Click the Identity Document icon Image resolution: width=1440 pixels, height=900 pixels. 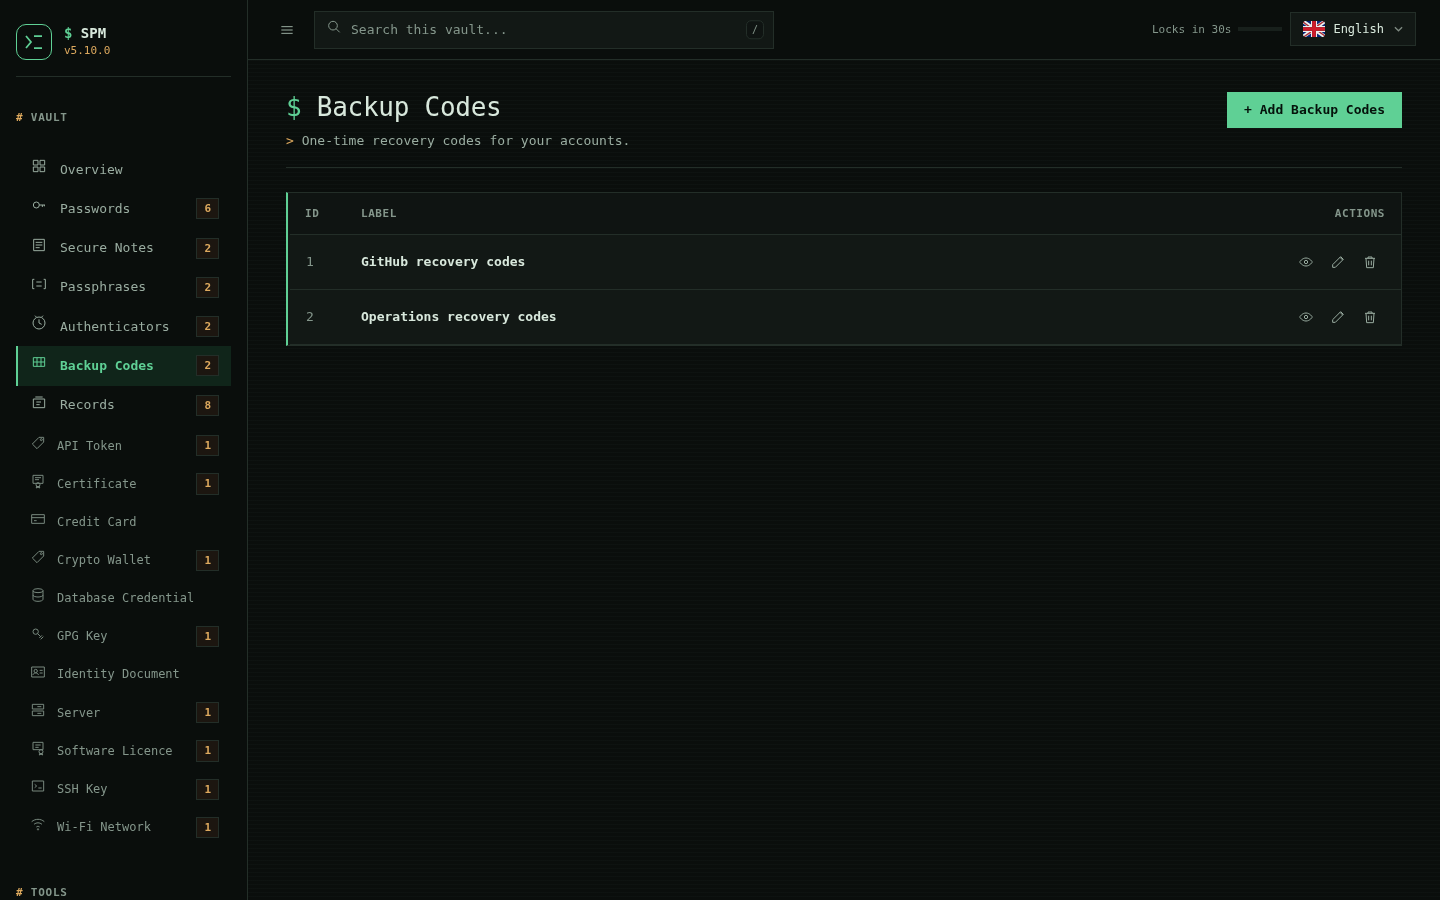pyautogui.click(x=38, y=672)
